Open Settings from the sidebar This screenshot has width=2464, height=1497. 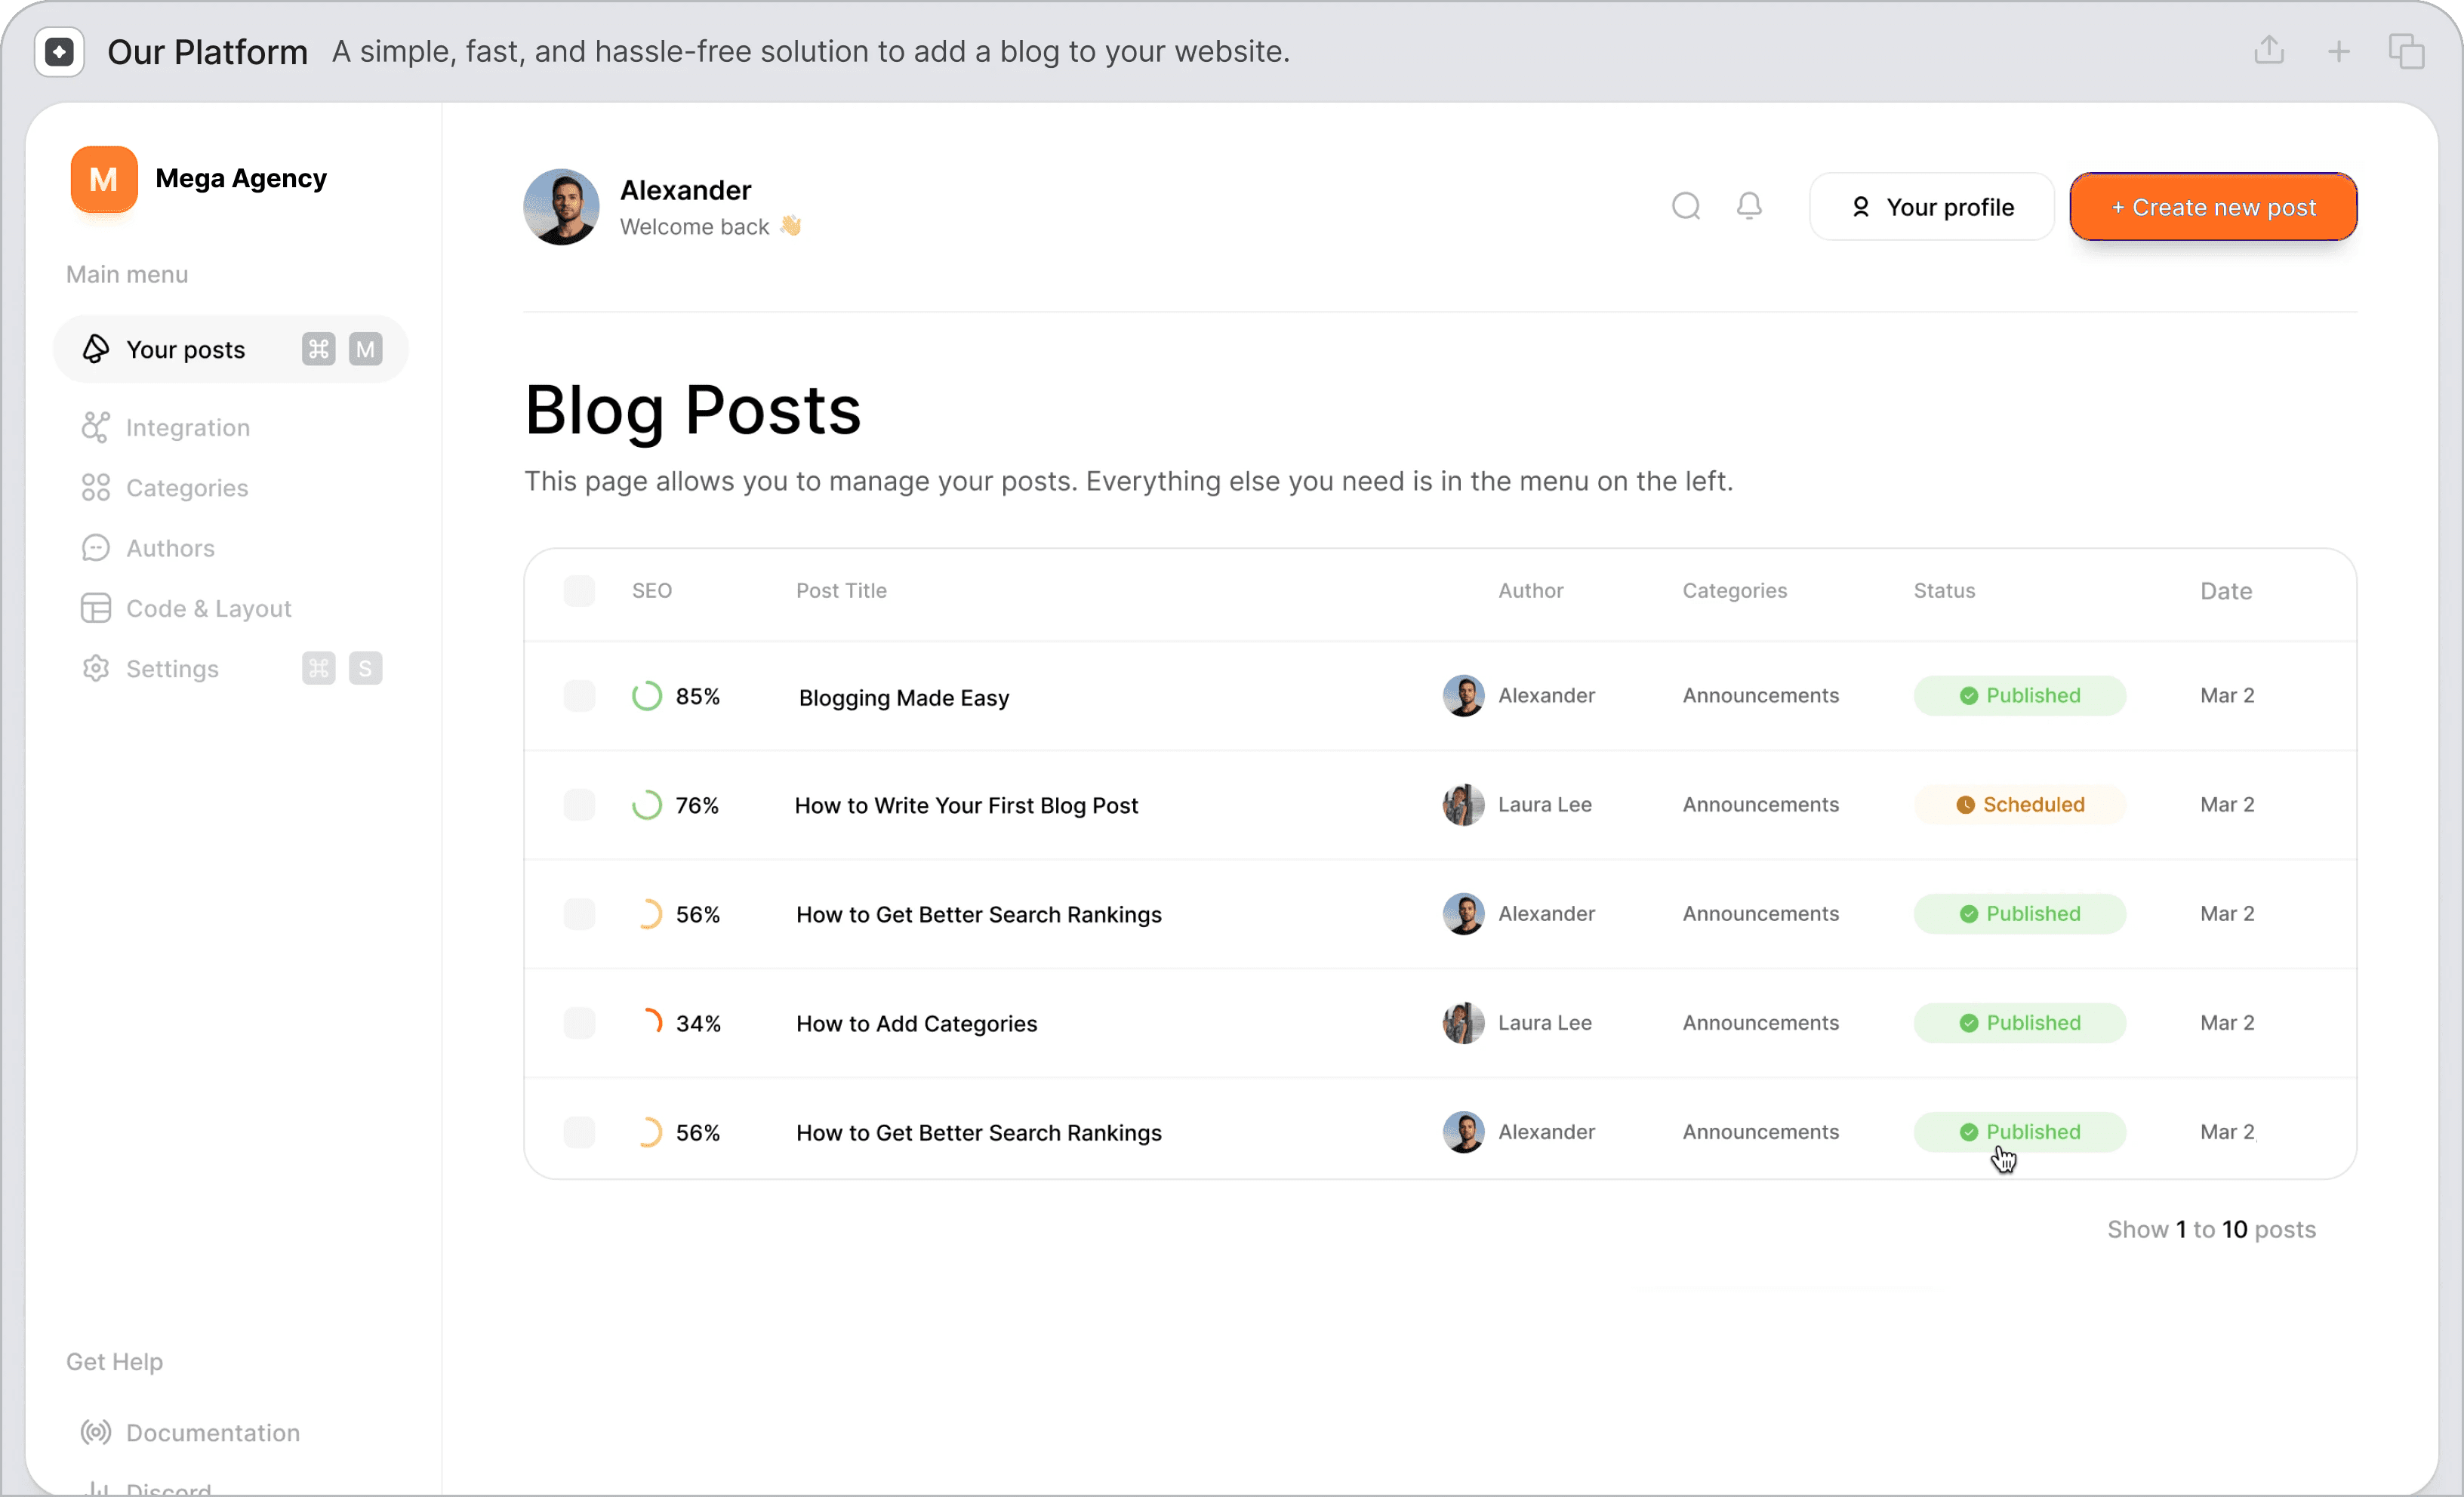coord(172,669)
